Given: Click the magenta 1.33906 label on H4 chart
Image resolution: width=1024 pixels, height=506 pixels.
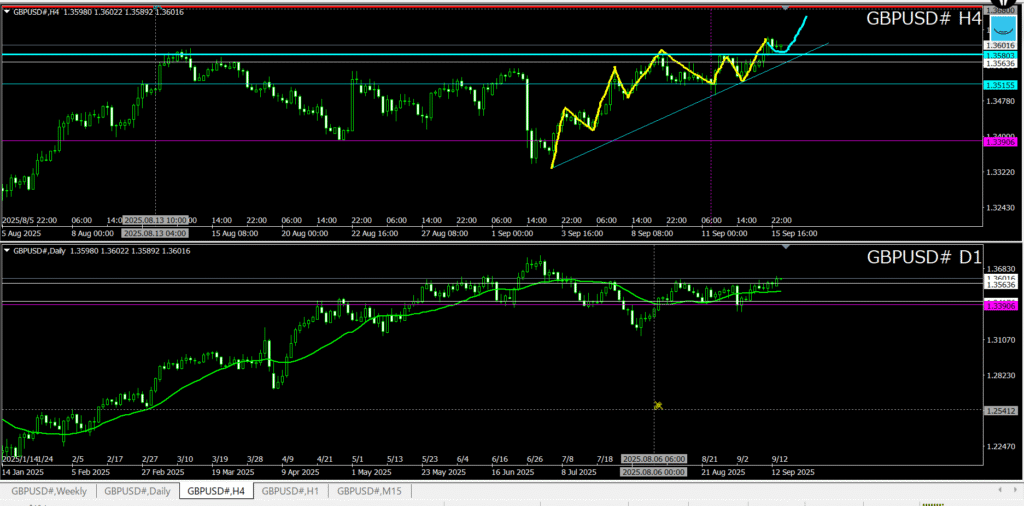Looking at the screenshot, I should point(1000,142).
